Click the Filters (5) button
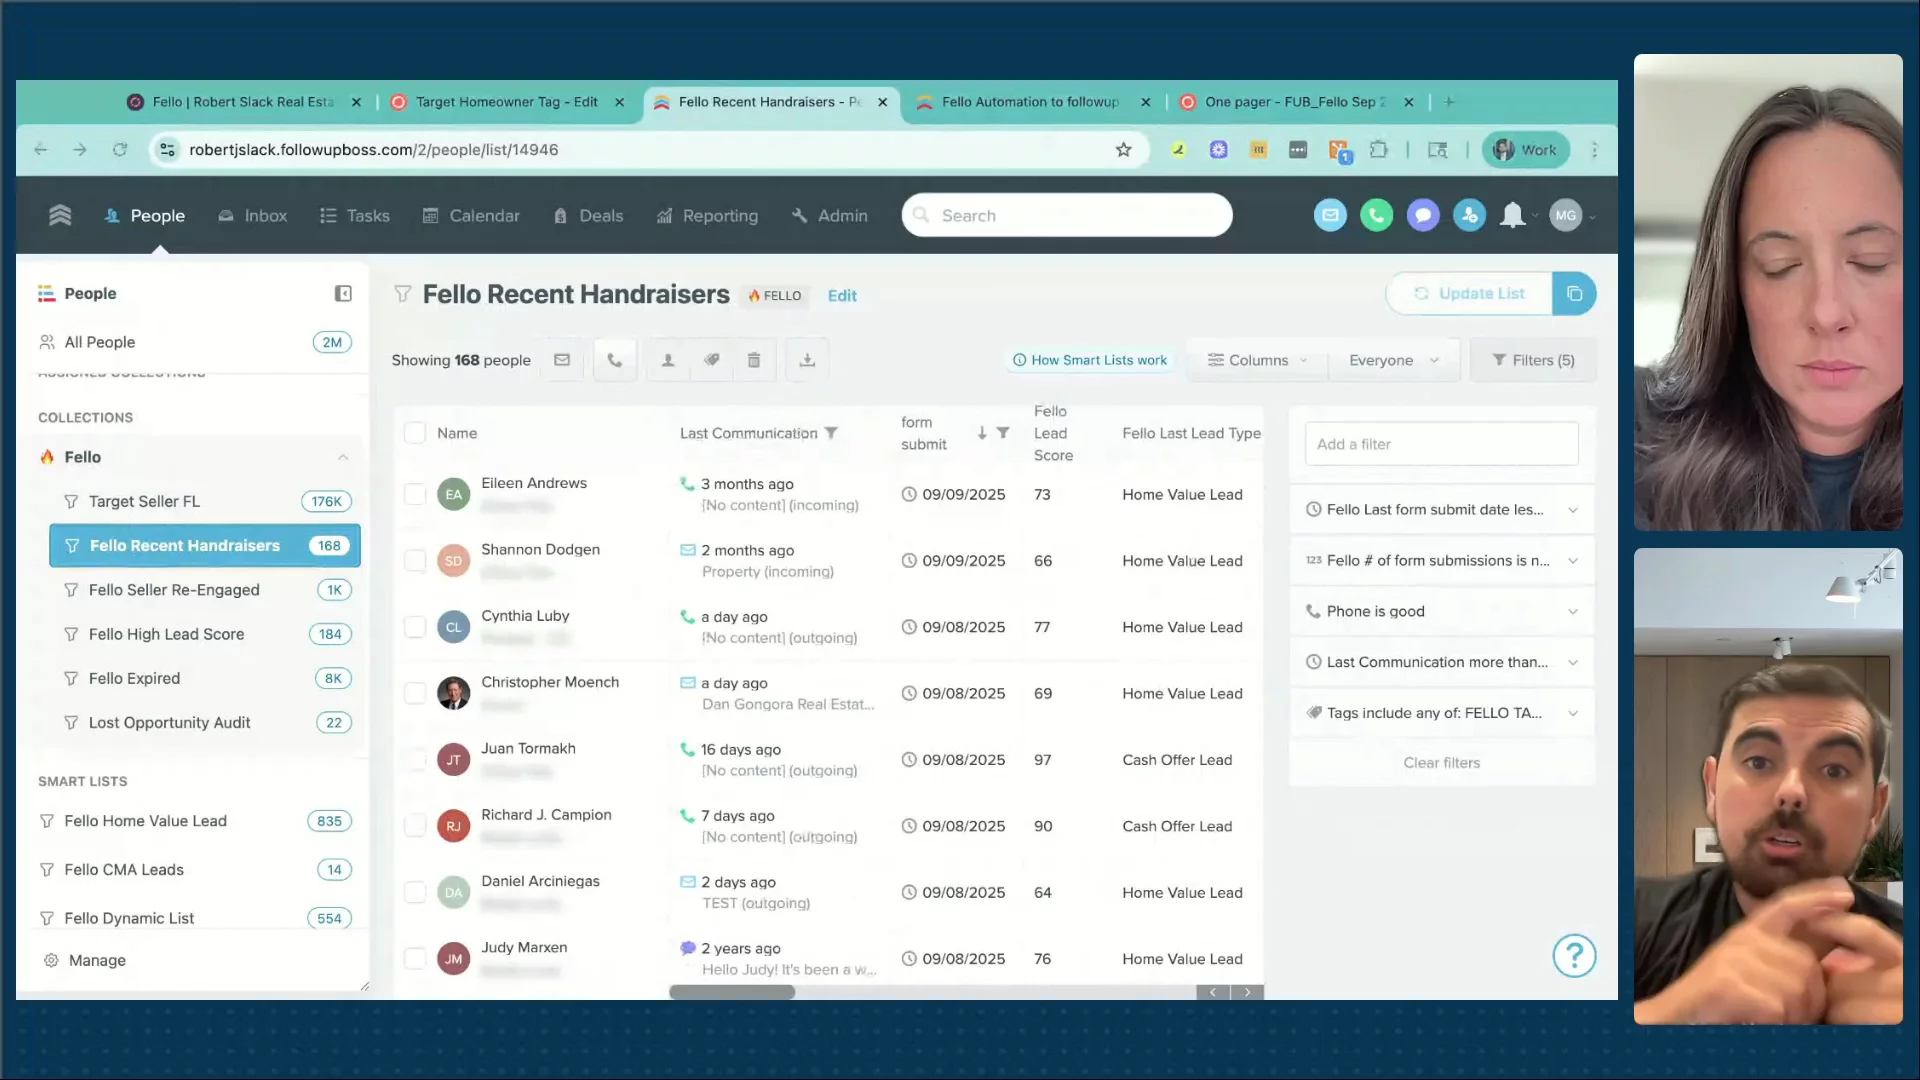1920x1080 pixels. coord(1533,360)
